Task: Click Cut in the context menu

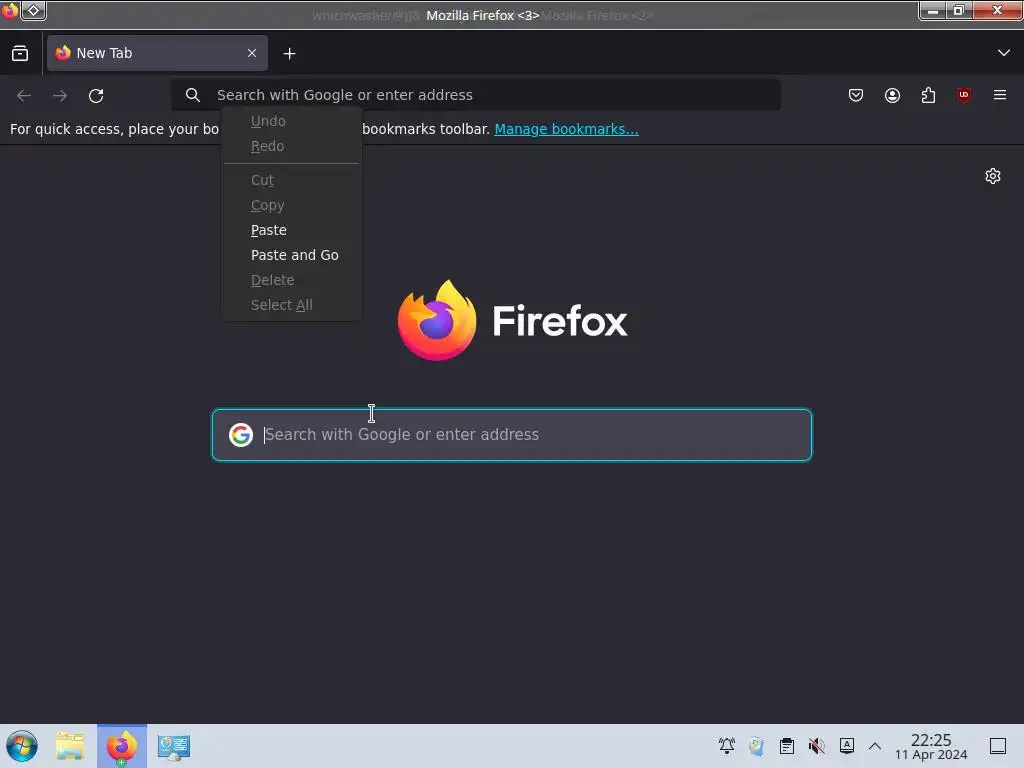Action: (x=292, y=180)
